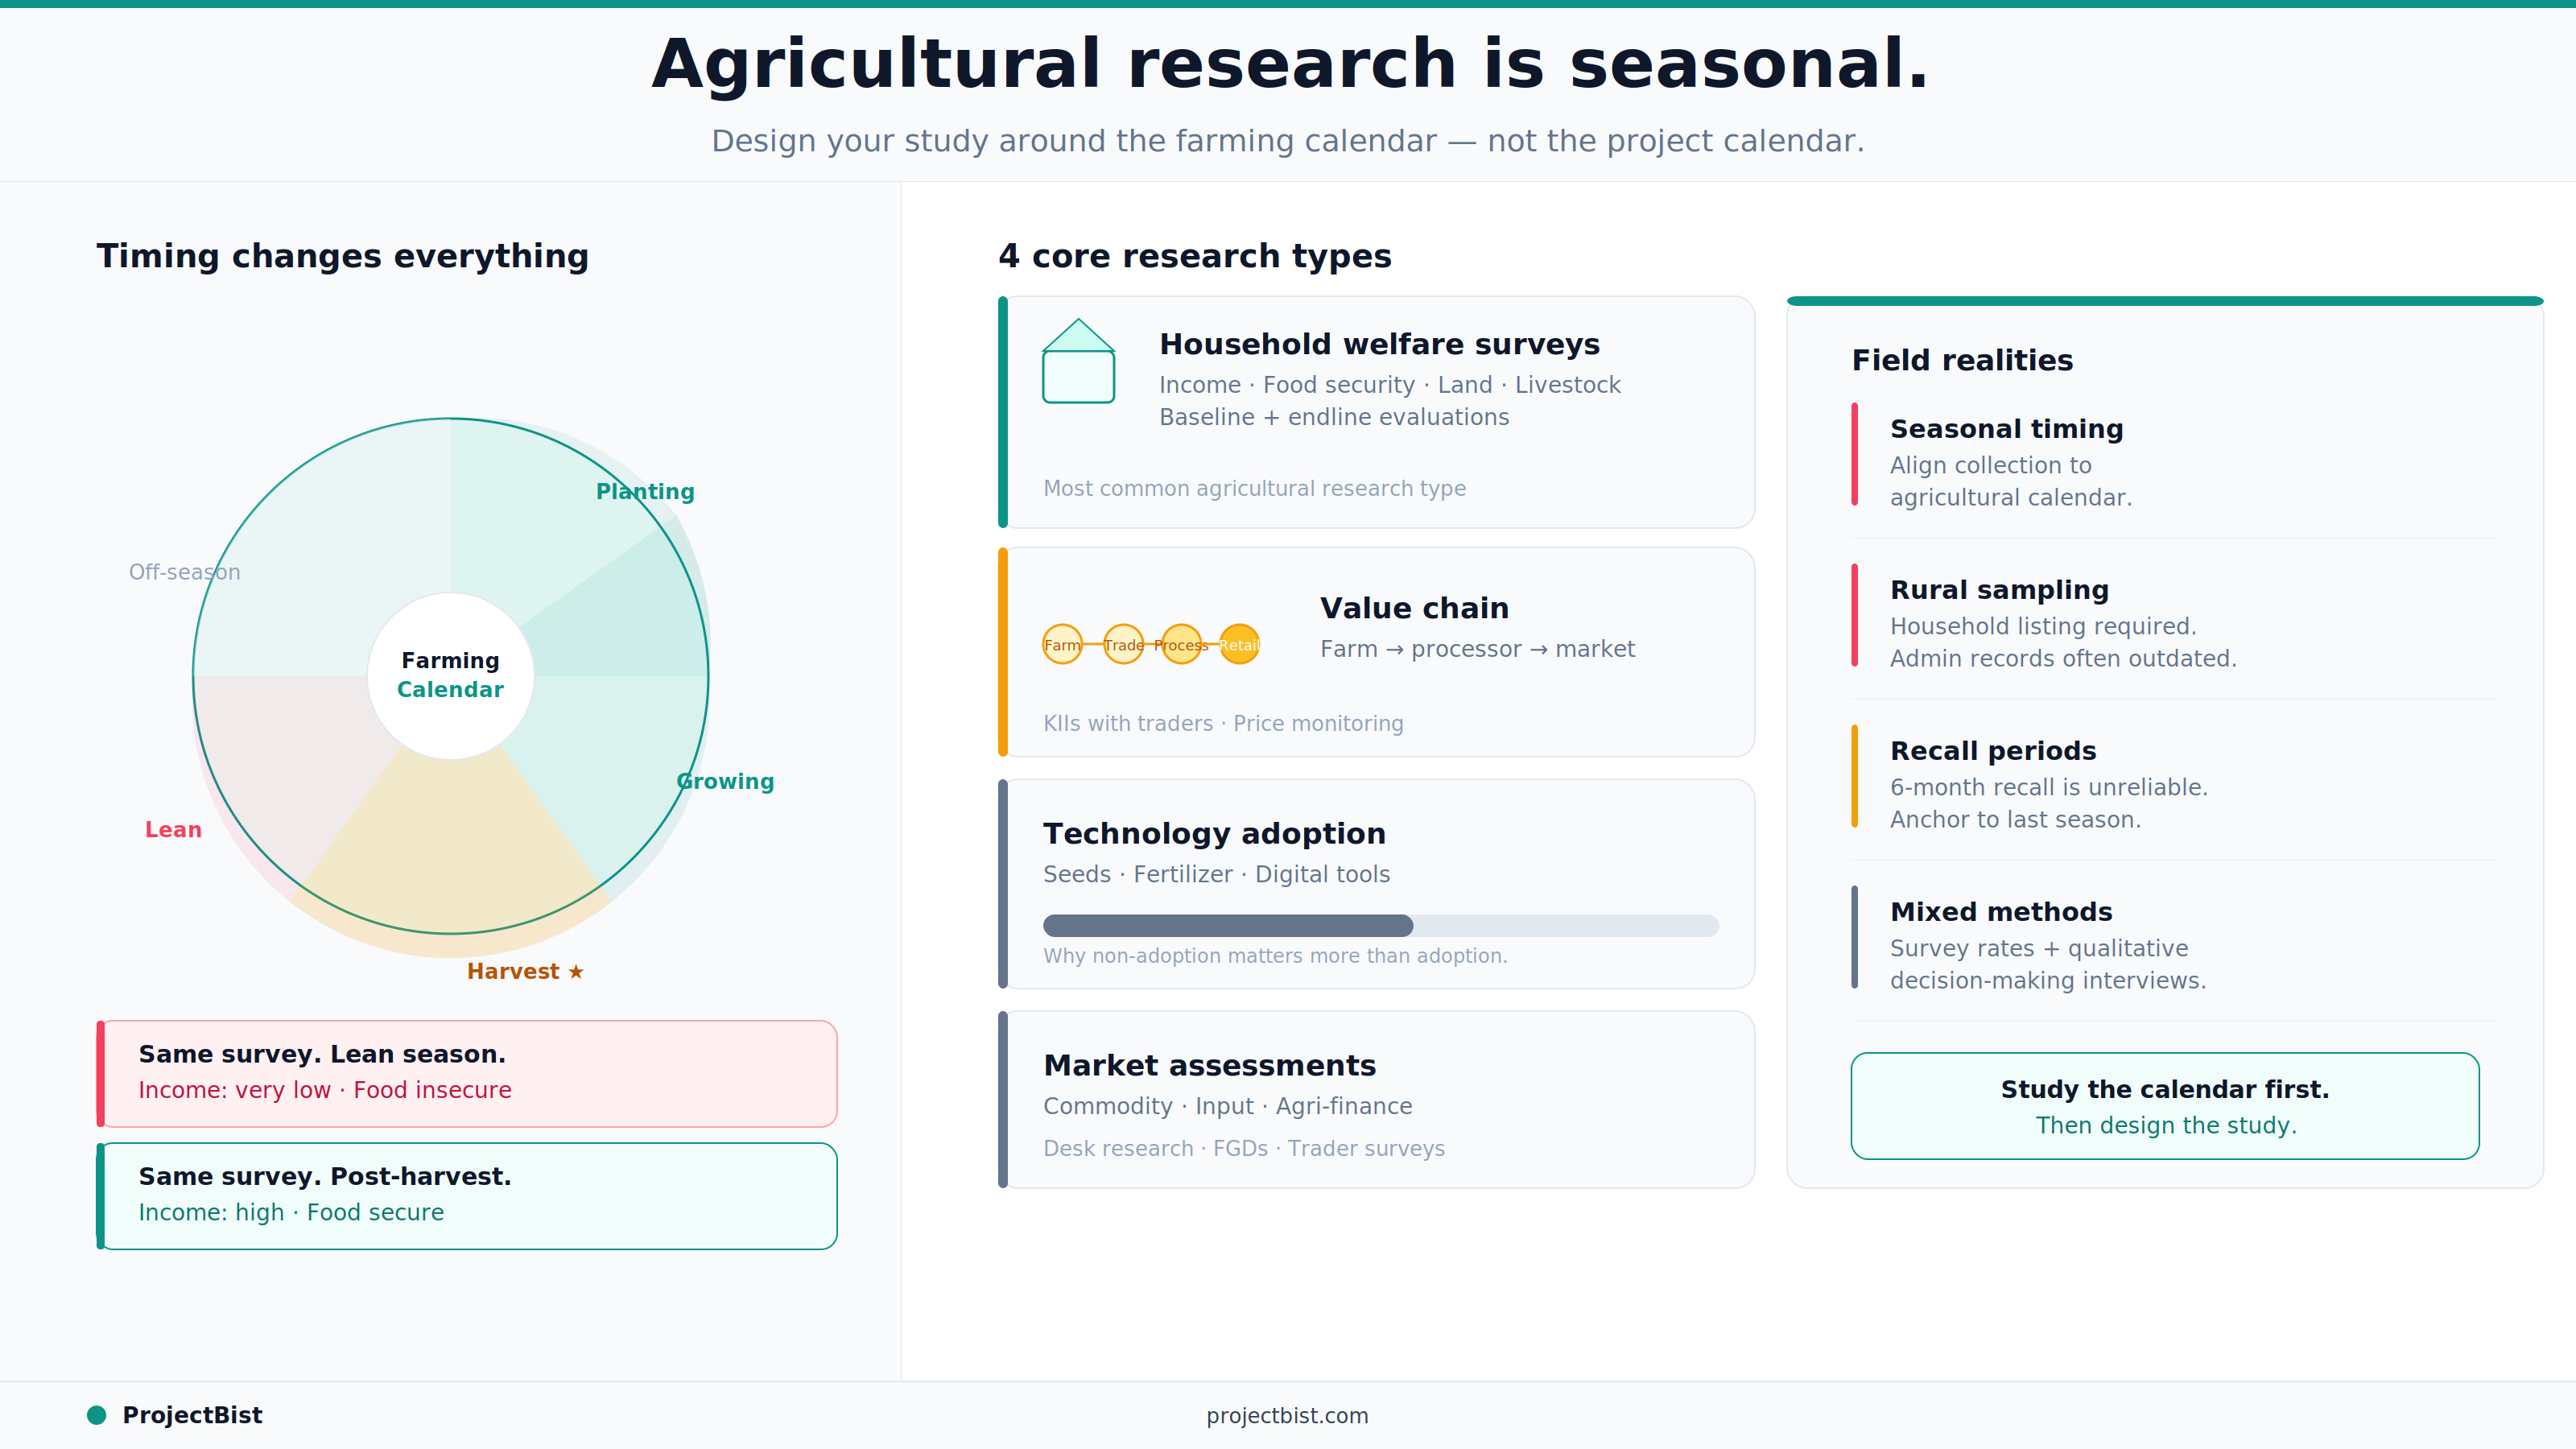This screenshot has width=2576, height=1449.
Task: Click the Growing segment label
Action: click(x=725, y=781)
